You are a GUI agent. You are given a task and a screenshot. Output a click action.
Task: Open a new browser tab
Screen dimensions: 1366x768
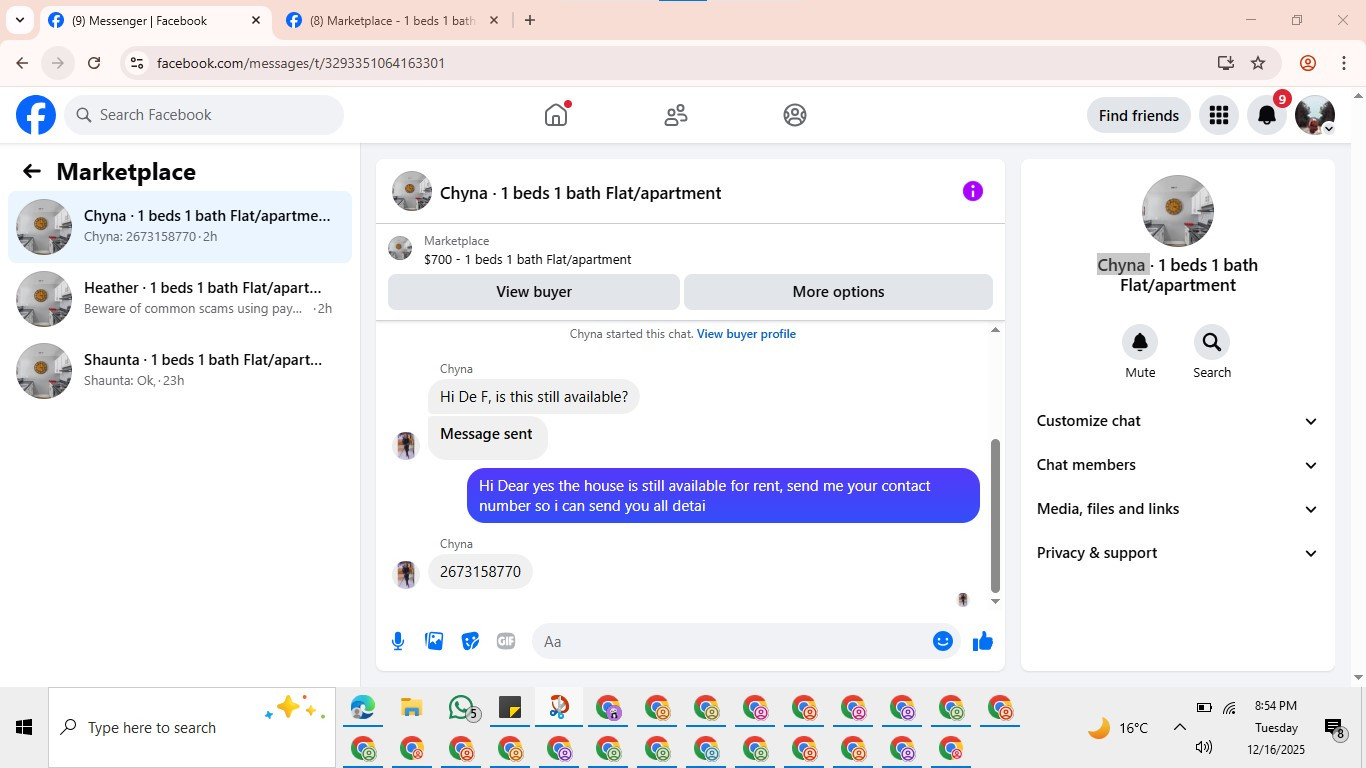pos(530,20)
